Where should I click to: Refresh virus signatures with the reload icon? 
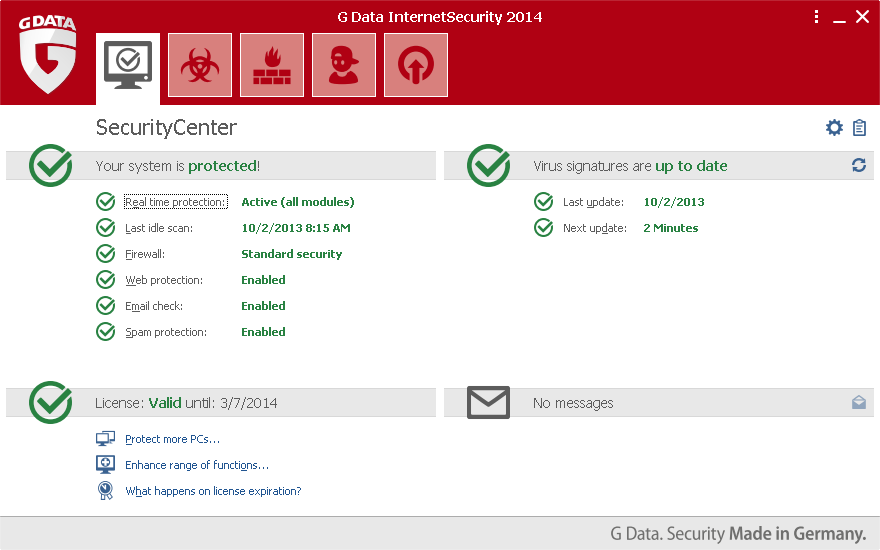(x=858, y=165)
